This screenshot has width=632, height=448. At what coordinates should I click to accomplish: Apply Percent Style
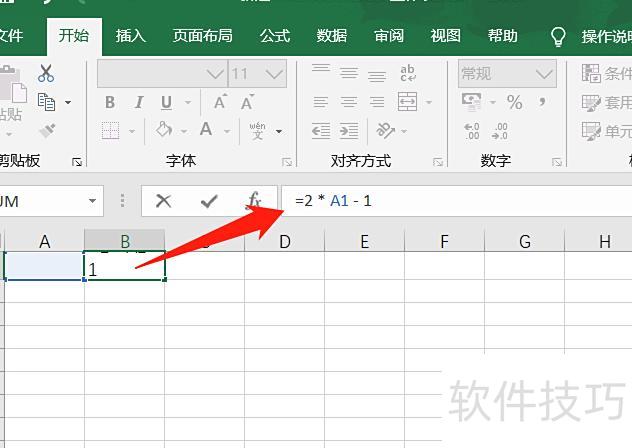tap(515, 102)
